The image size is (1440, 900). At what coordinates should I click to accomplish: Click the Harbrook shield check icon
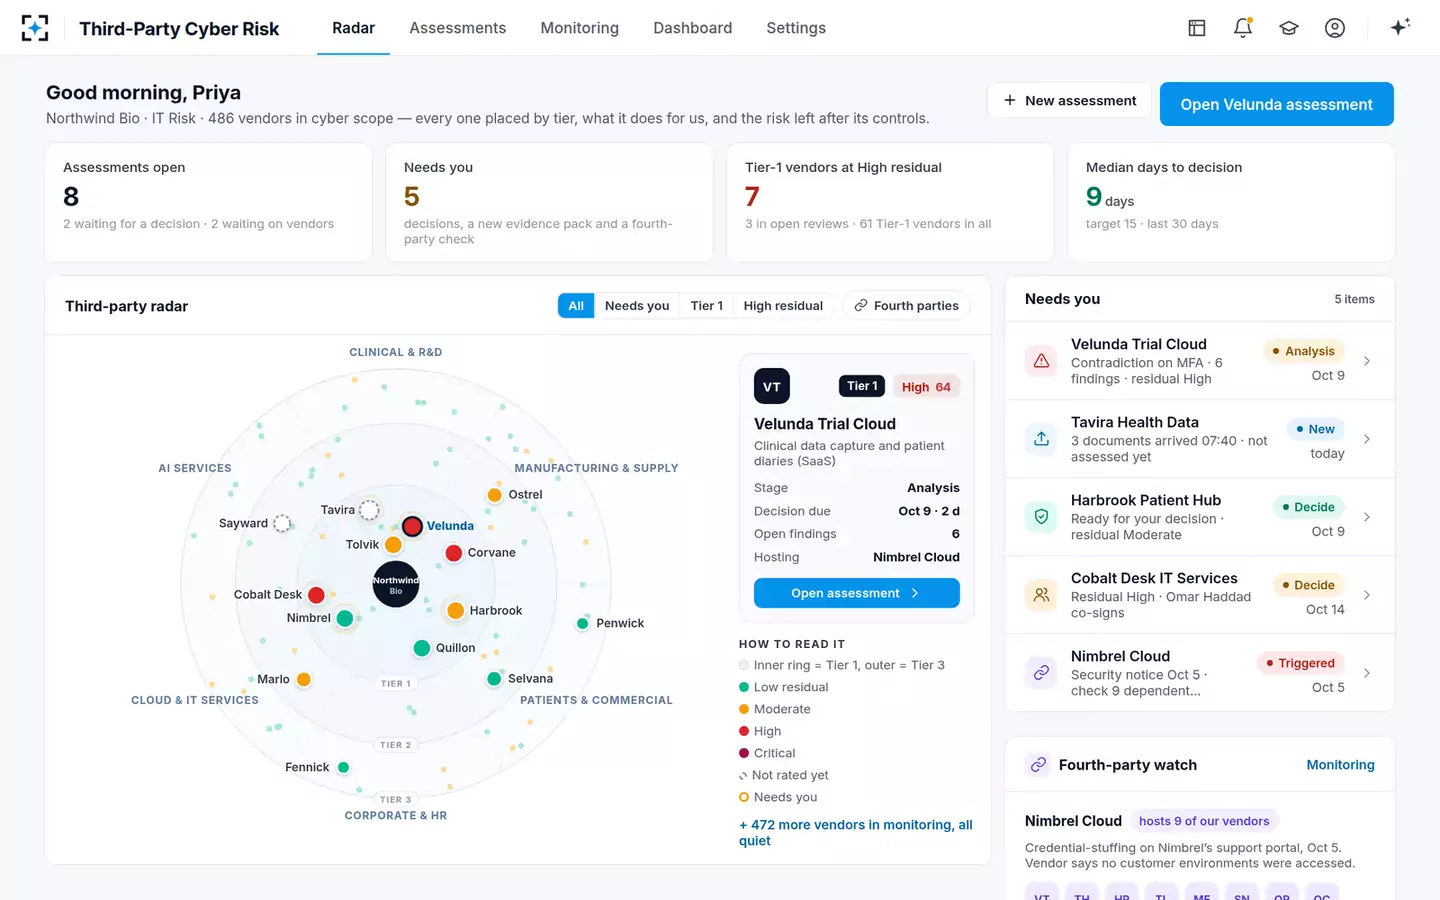1041,517
